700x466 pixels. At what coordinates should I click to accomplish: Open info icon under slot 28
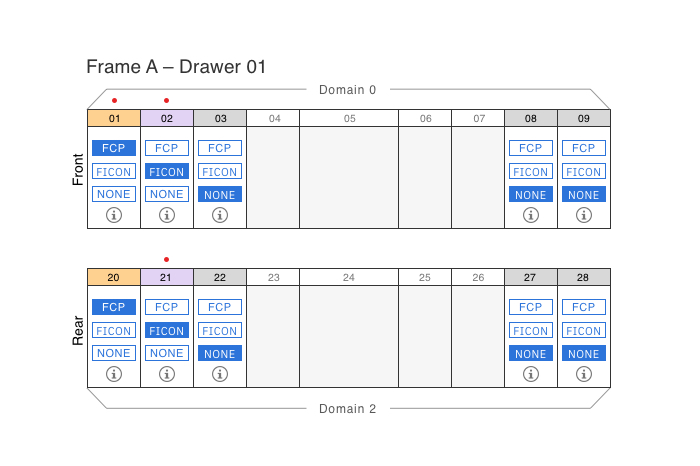pyautogui.click(x=584, y=373)
